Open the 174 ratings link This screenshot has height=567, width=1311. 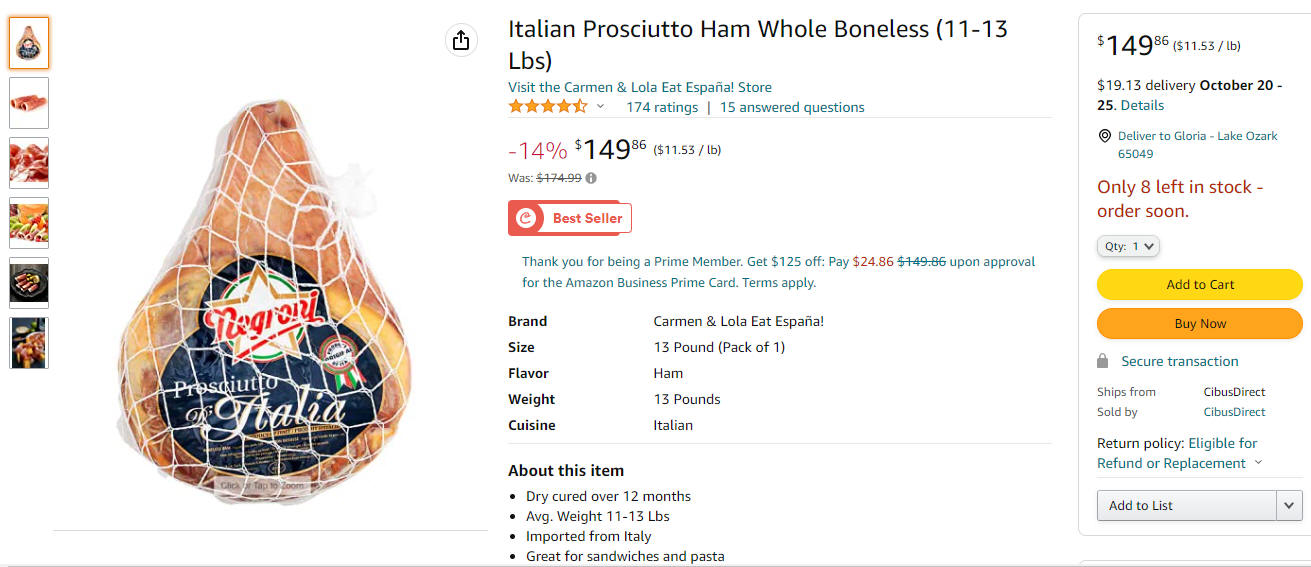pyautogui.click(x=662, y=107)
